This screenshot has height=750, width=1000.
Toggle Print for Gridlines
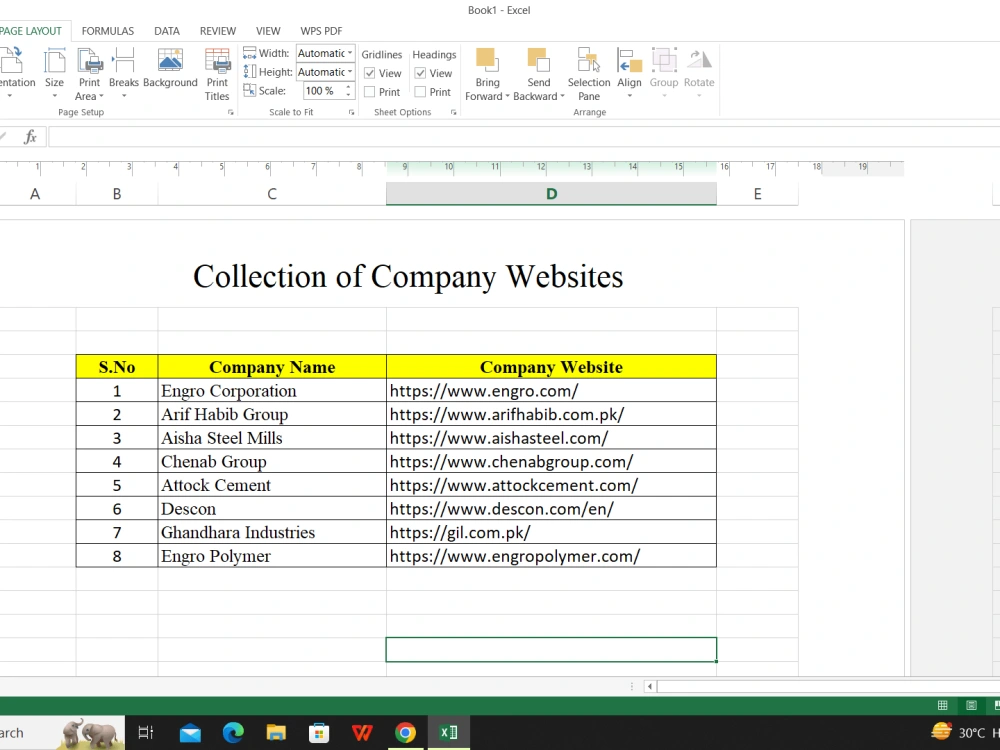(x=370, y=91)
